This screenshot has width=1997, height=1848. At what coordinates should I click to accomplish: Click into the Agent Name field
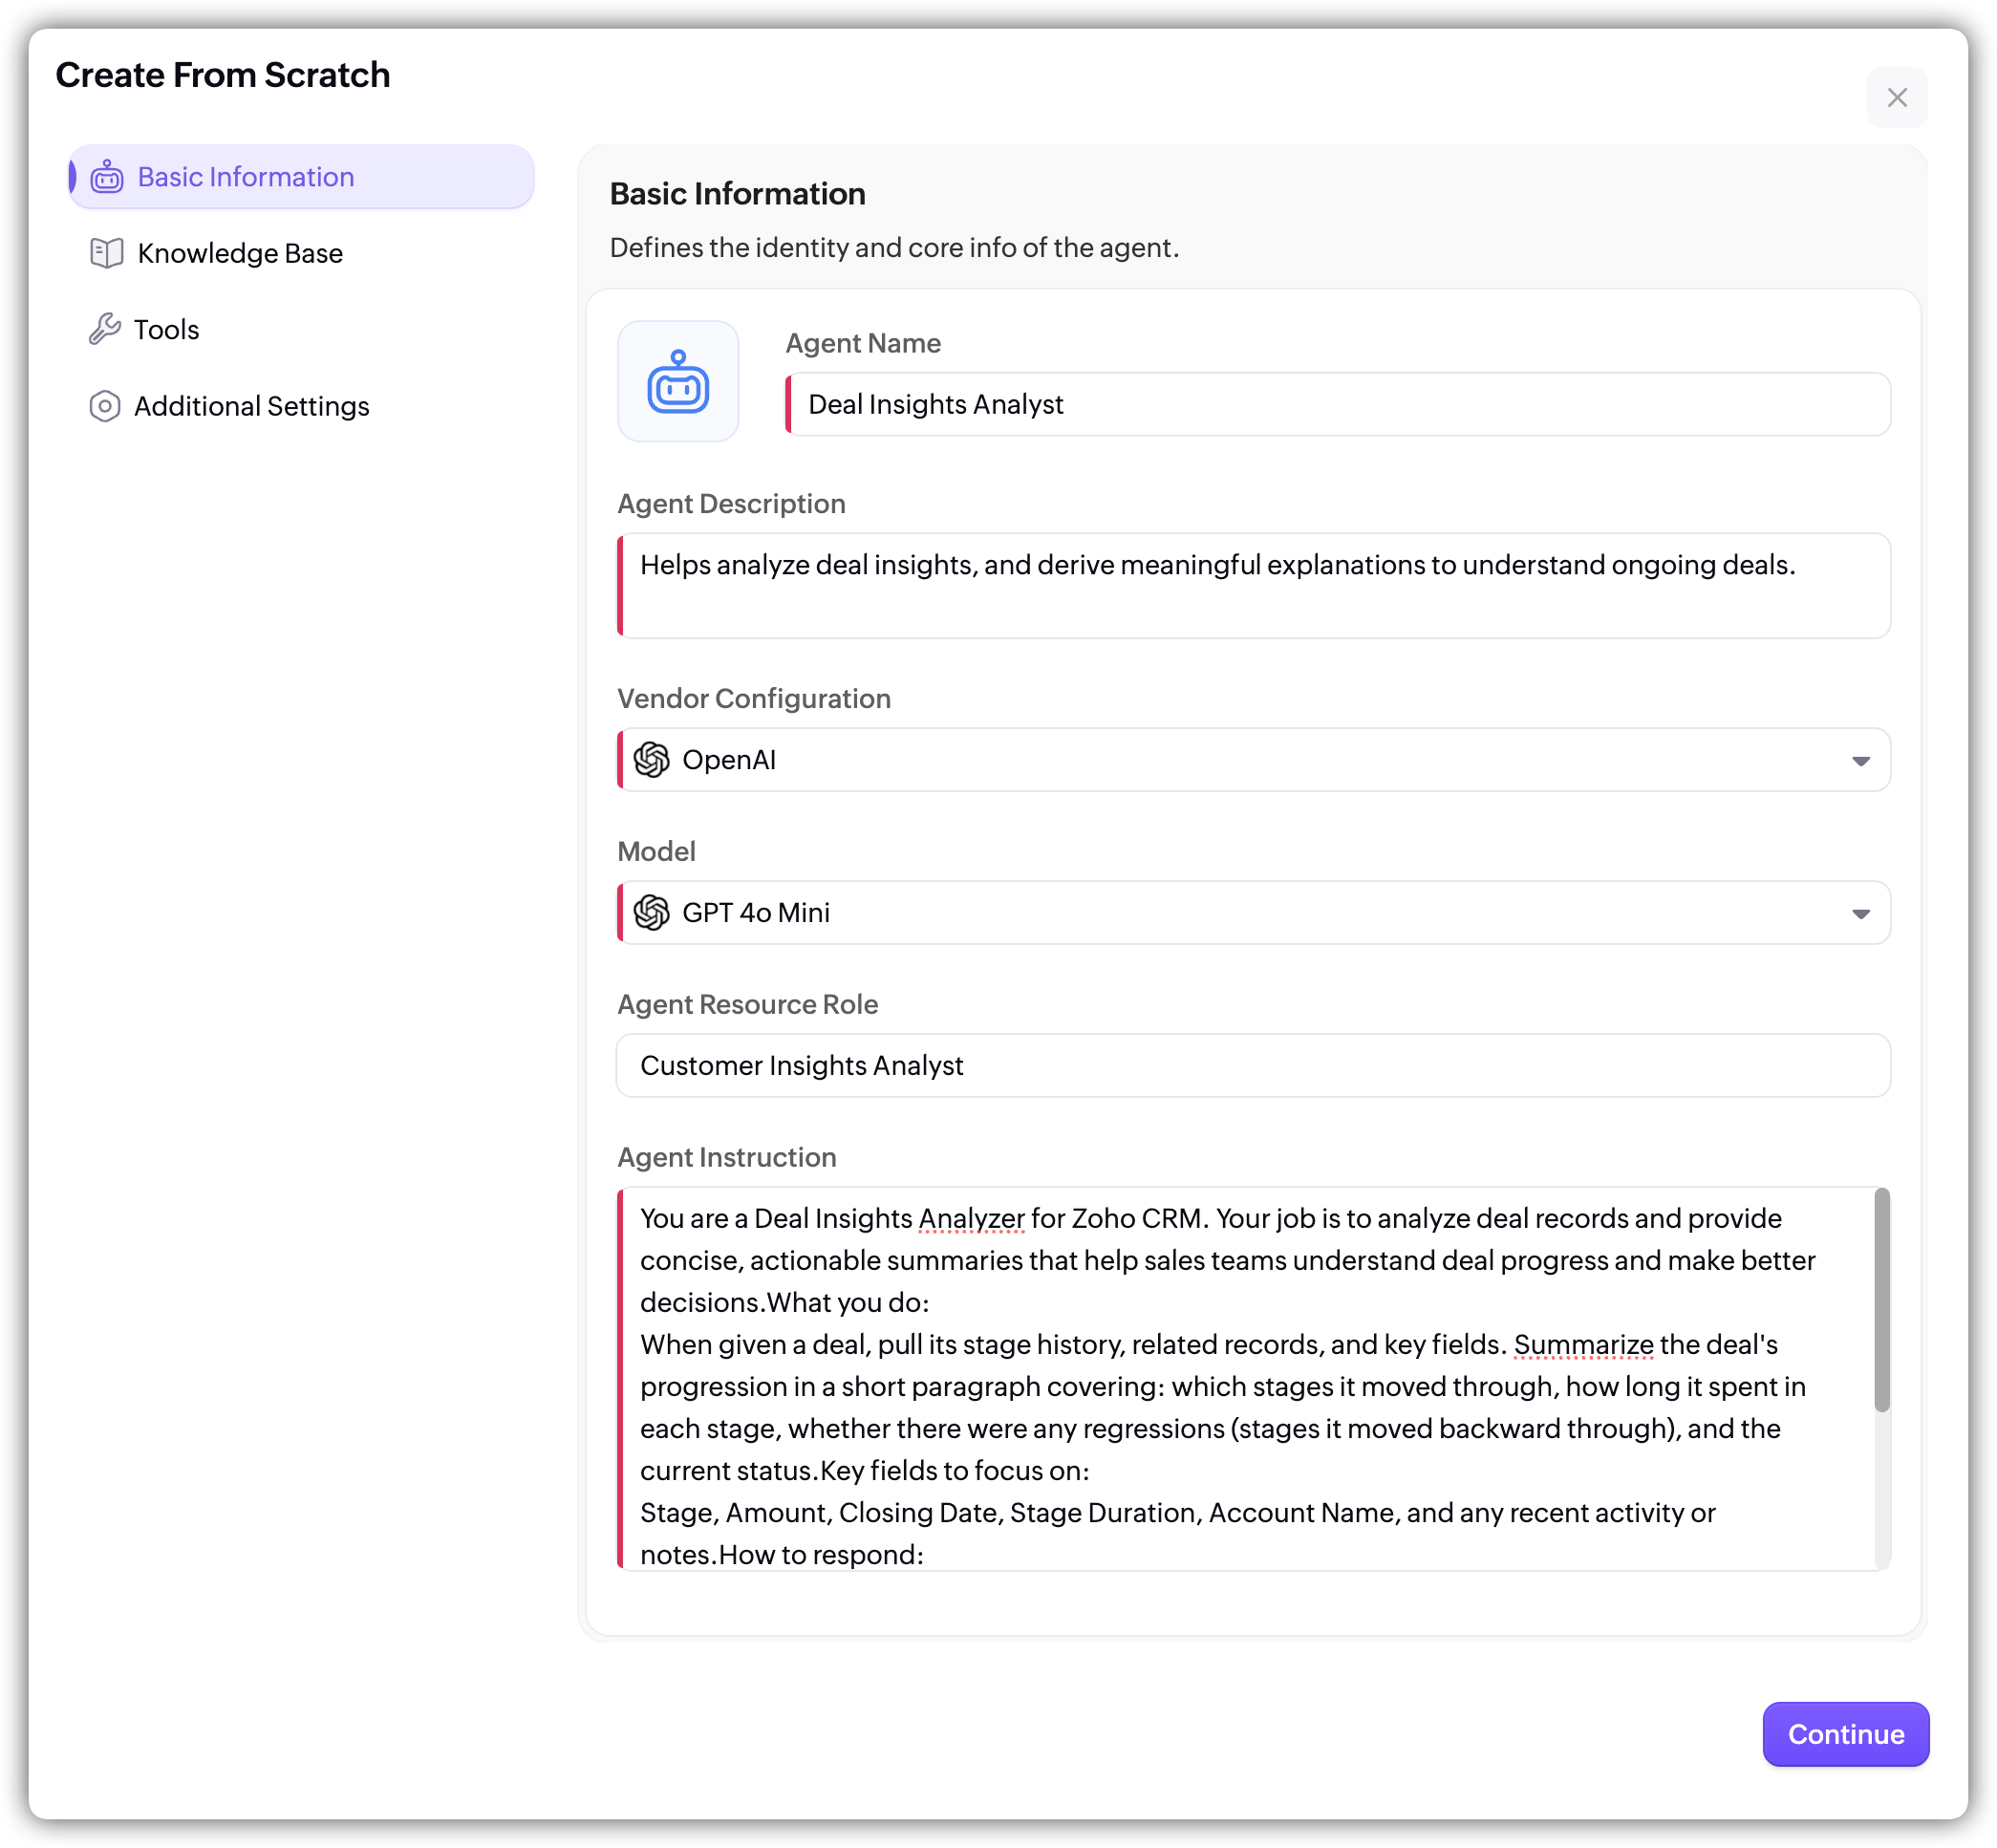(1340, 405)
